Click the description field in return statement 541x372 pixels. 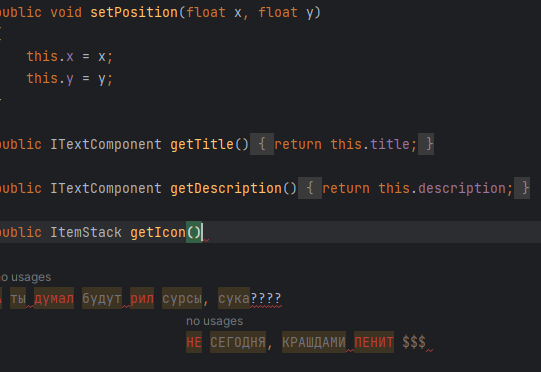coord(462,188)
